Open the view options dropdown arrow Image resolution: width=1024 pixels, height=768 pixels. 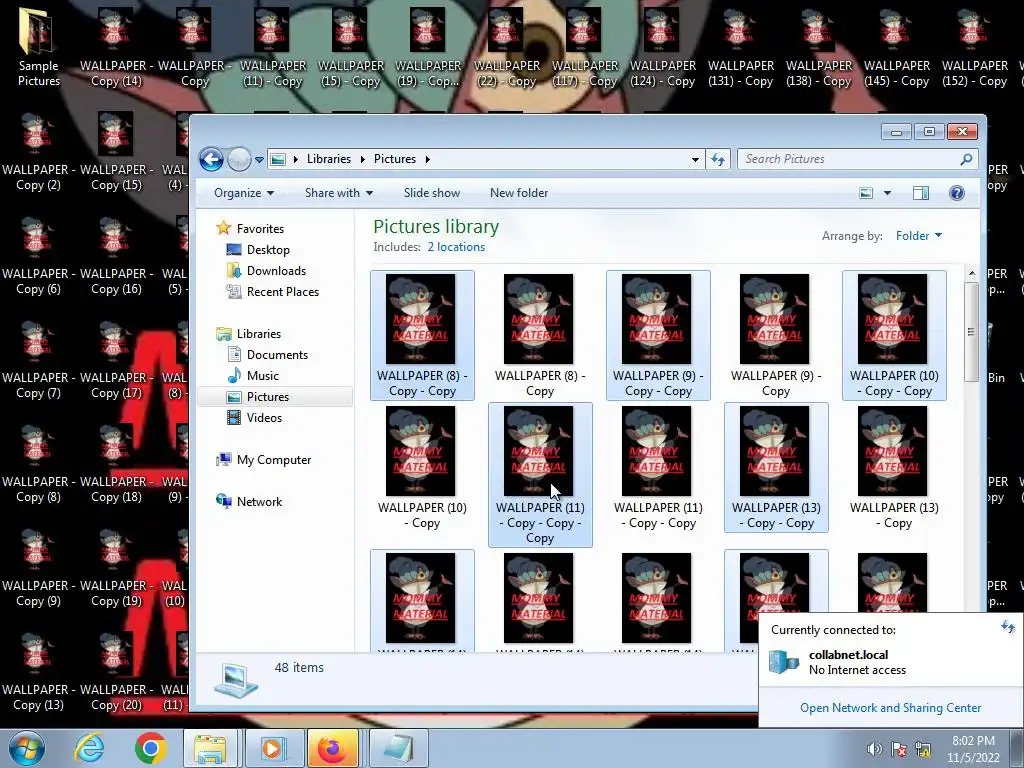887,193
